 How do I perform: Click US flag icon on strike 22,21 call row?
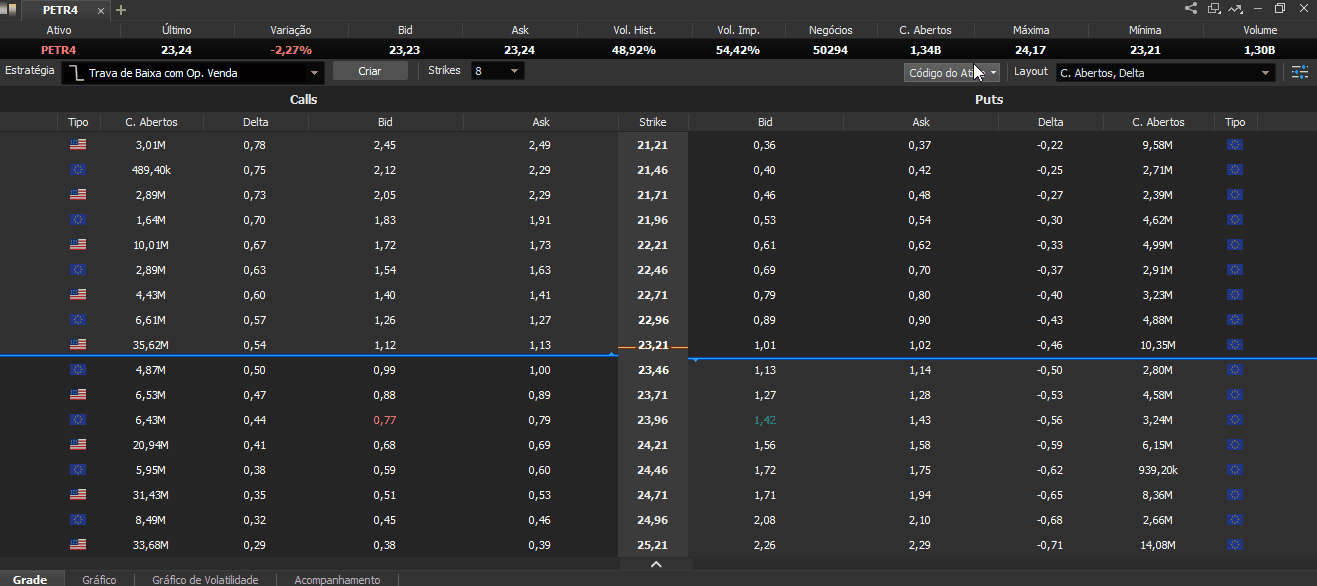click(78, 245)
